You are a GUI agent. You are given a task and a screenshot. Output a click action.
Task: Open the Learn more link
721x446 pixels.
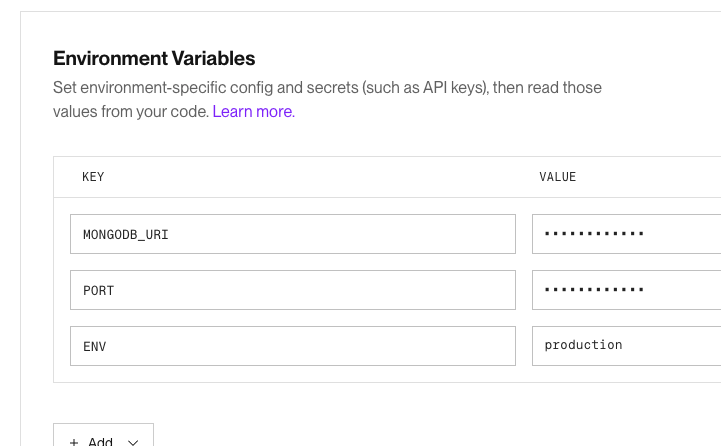253,111
